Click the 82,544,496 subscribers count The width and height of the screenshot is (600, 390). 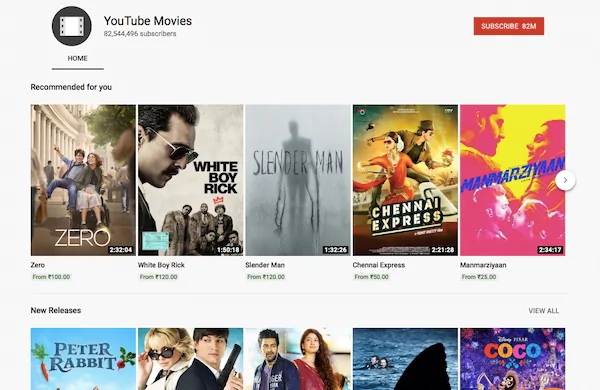140,34
